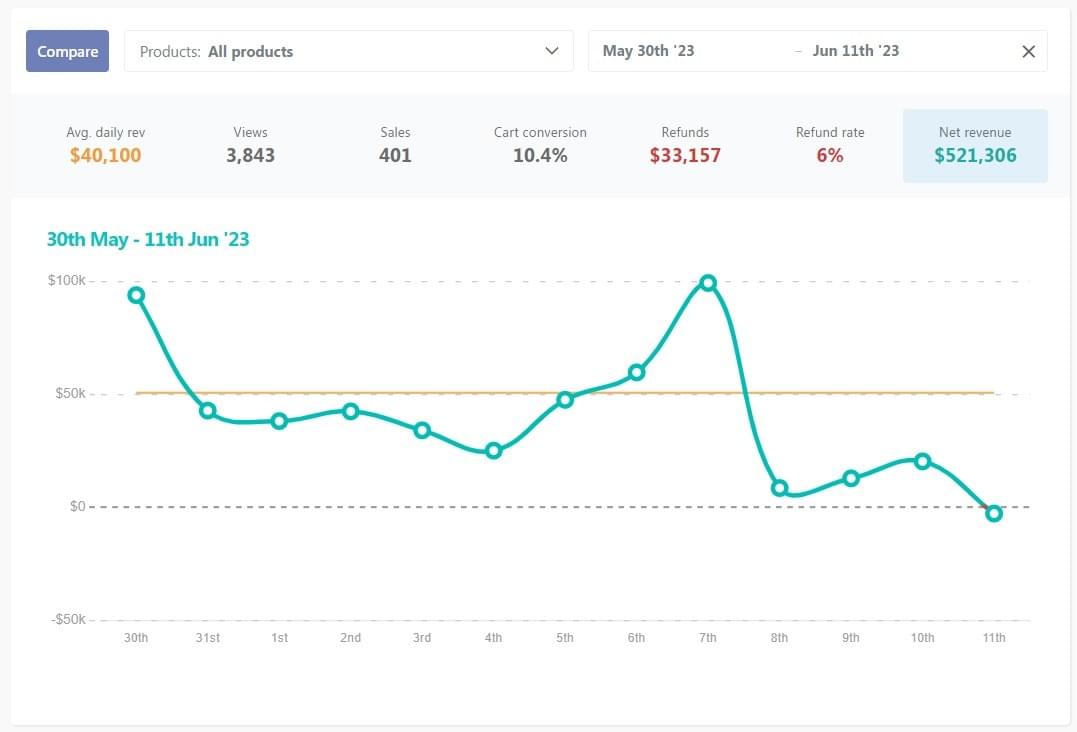Viewport: 1077px width, 732px height.
Task: Click the May 30th '23 start date
Action: (x=648, y=51)
